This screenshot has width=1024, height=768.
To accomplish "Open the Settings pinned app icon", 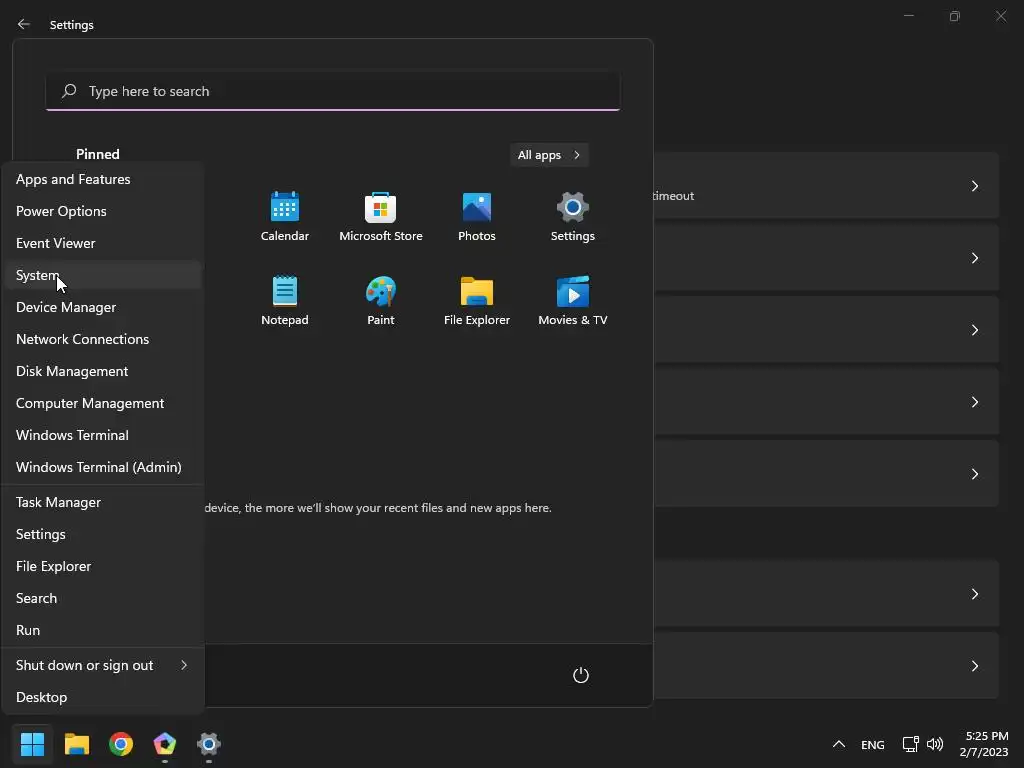I will click(x=573, y=217).
